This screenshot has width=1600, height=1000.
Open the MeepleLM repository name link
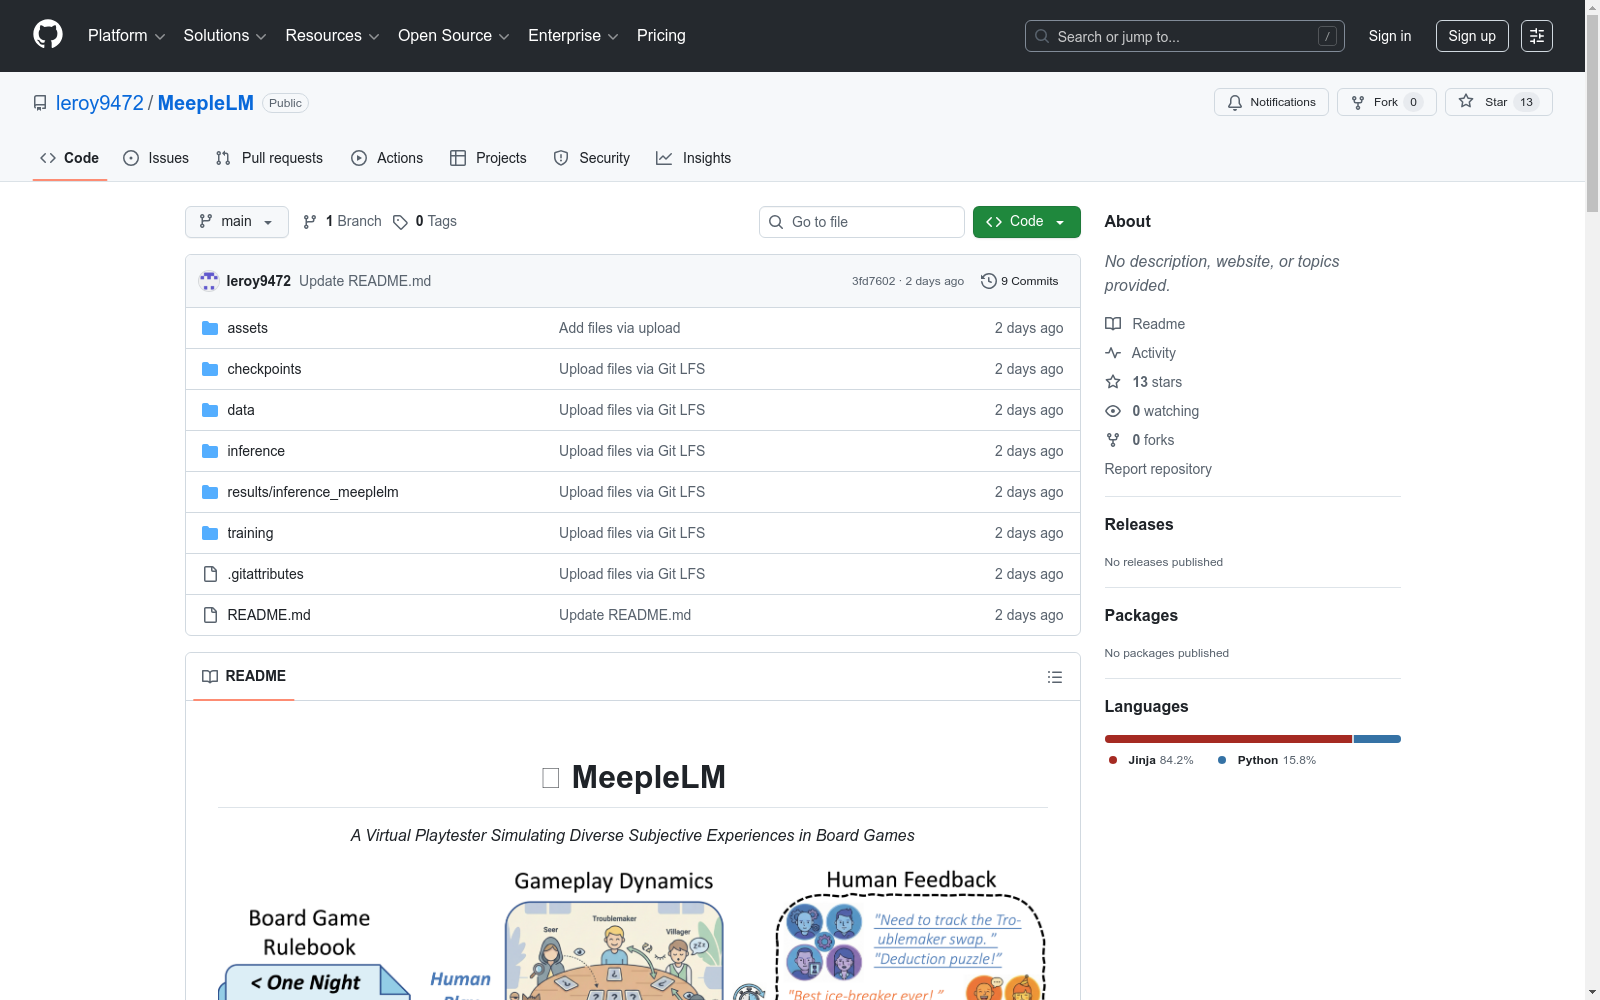click(x=206, y=103)
